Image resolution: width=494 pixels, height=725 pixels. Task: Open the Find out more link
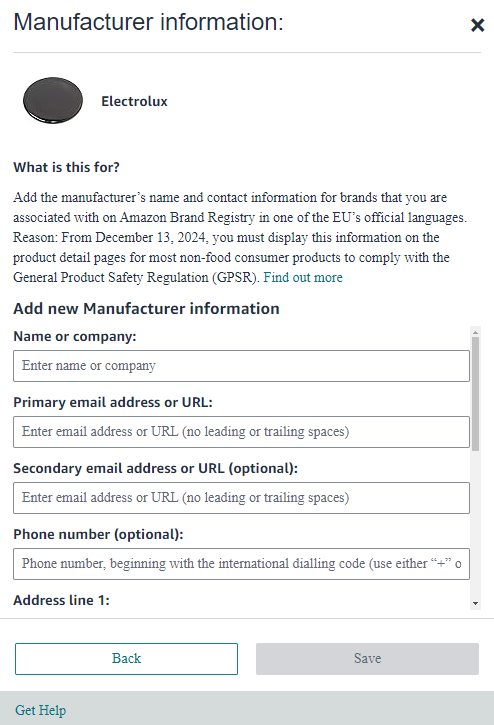point(303,277)
